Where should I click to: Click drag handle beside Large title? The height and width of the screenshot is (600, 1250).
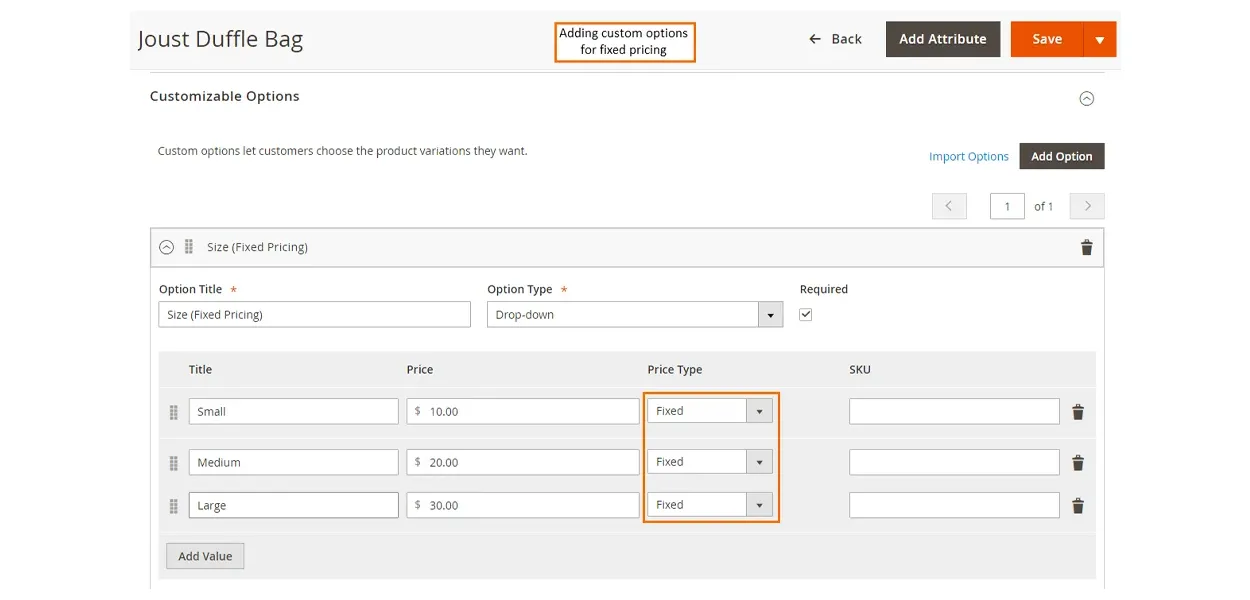tap(174, 506)
